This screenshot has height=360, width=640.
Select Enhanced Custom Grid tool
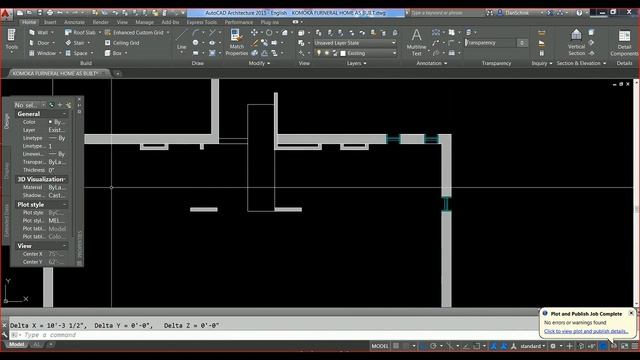[134, 32]
